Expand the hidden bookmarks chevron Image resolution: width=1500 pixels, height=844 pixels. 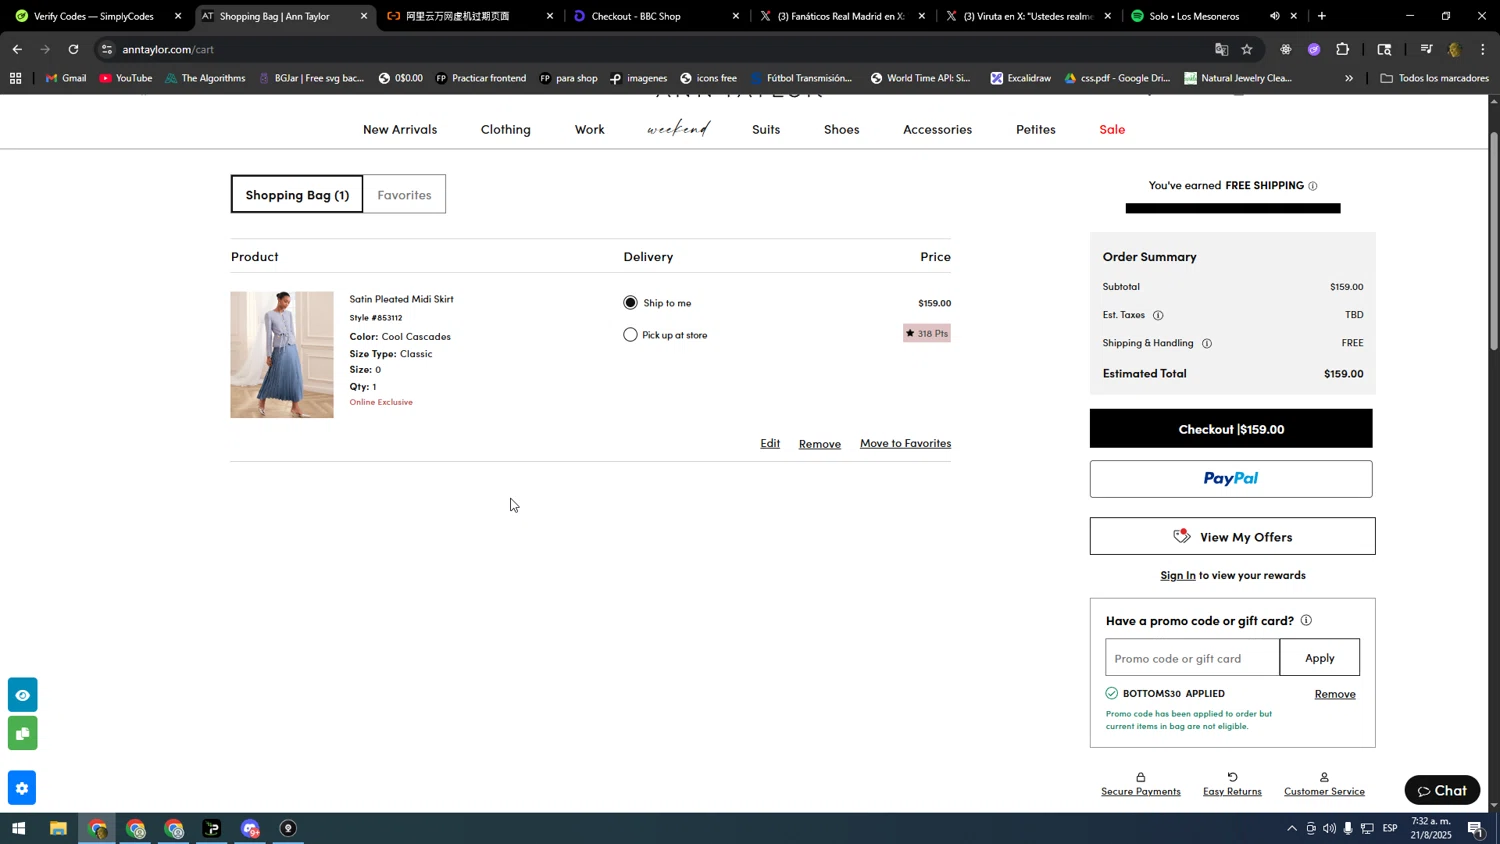[x=1349, y=78]
